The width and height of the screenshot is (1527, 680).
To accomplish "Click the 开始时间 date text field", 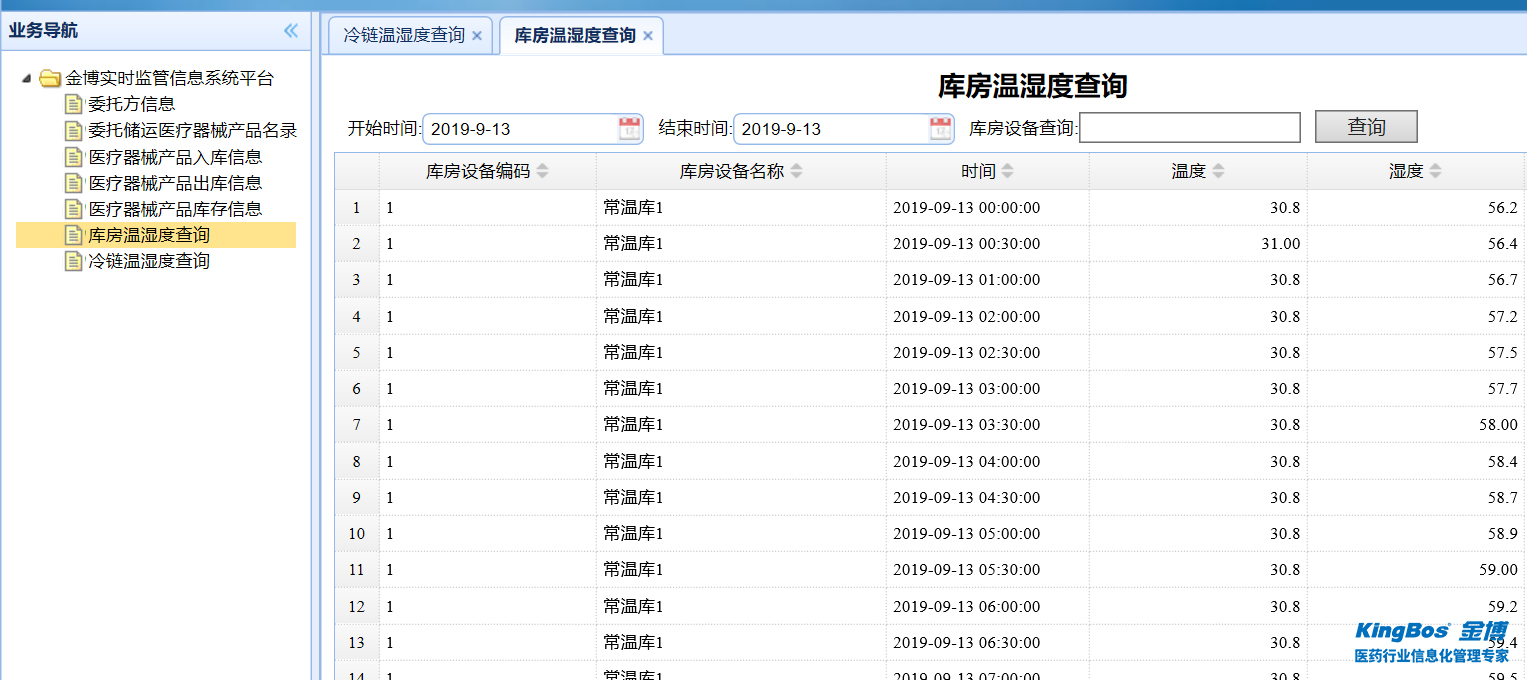I will pos(520,129).
